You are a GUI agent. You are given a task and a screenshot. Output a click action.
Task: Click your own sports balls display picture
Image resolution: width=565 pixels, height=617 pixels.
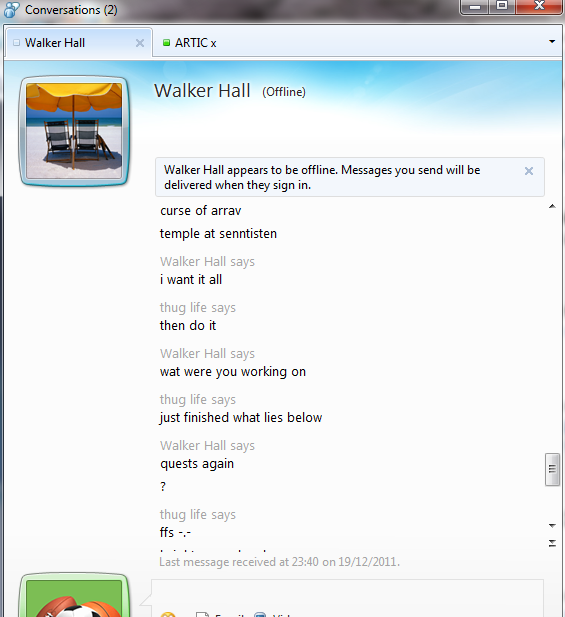[x=74, y=596]
